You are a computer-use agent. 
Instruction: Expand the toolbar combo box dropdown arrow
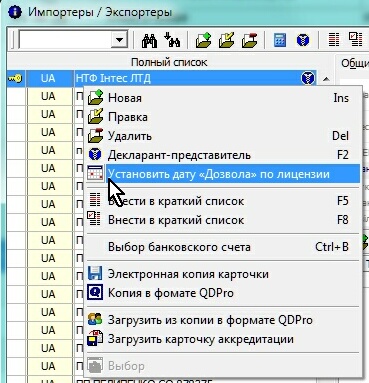click(x=119, y=40)
